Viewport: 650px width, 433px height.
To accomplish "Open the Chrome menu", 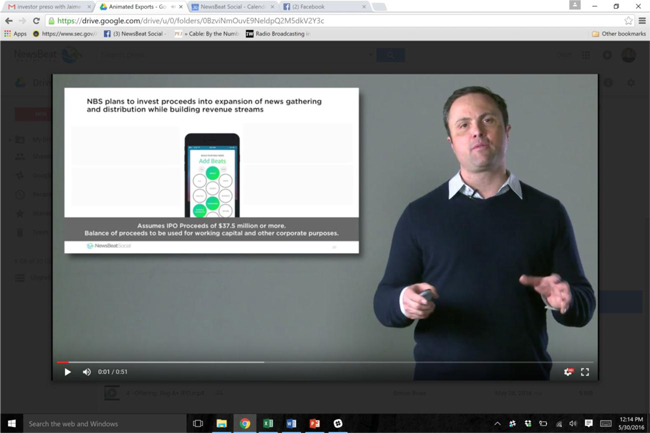I will 641,20.
